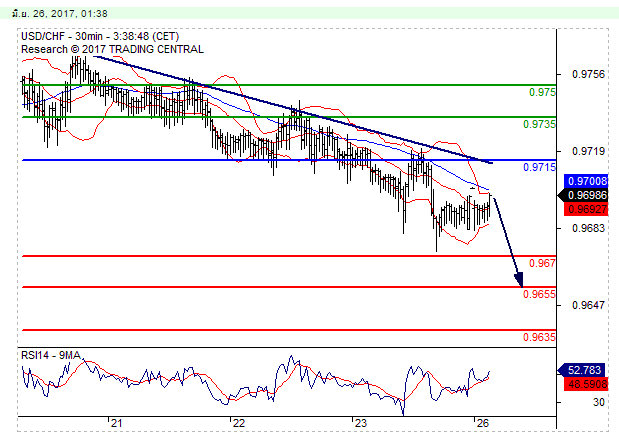This screenshot has width=619, height=440.
Task: Click the date axis label 23
Action: [x=361, y=423]
